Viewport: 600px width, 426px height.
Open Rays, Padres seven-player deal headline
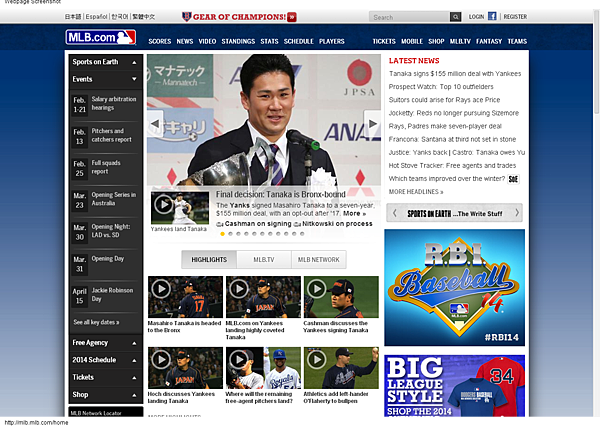(x=445, y=126)
